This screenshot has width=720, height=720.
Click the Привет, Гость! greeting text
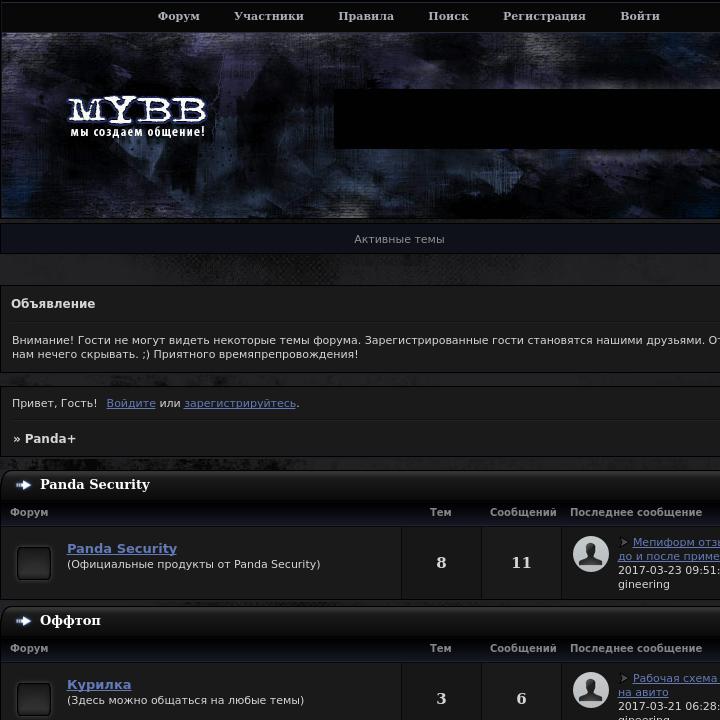coord(54,403)
